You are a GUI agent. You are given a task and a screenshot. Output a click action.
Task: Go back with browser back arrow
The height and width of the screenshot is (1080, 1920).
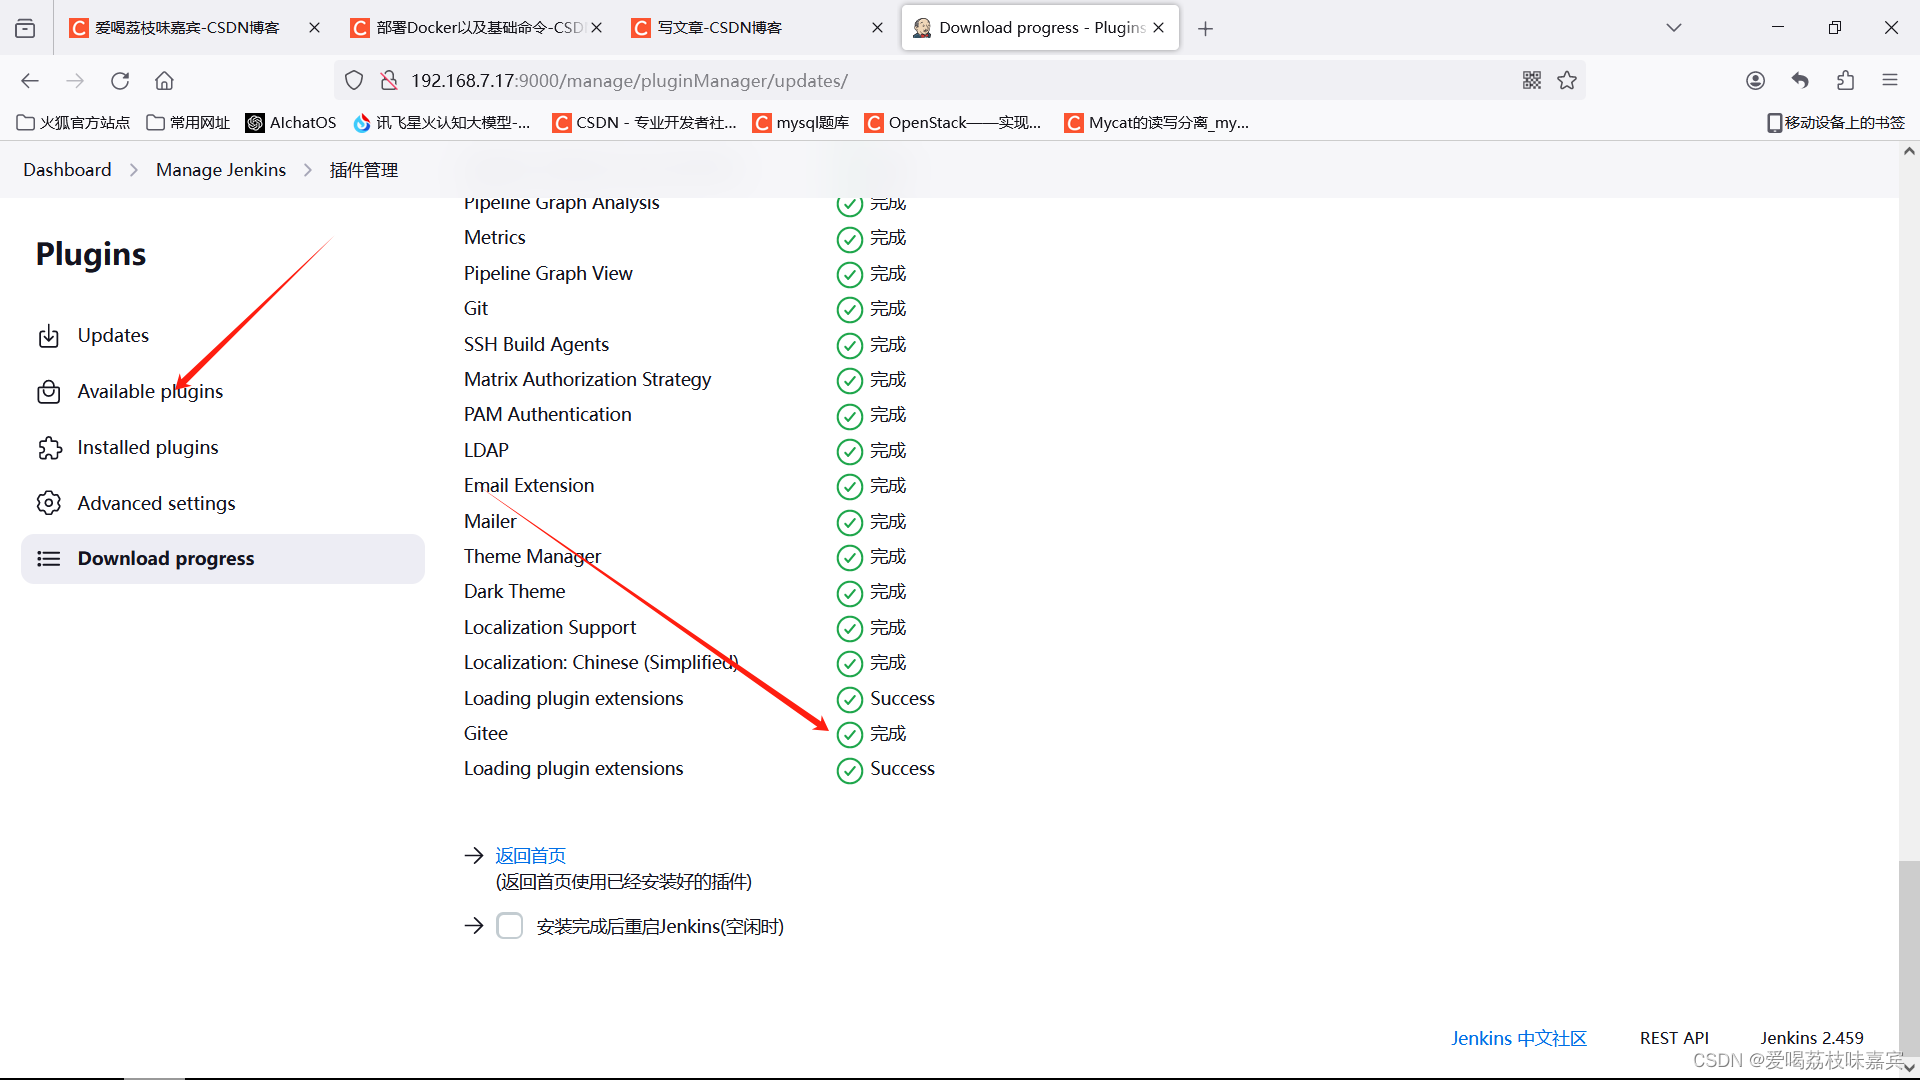[30, 80]
